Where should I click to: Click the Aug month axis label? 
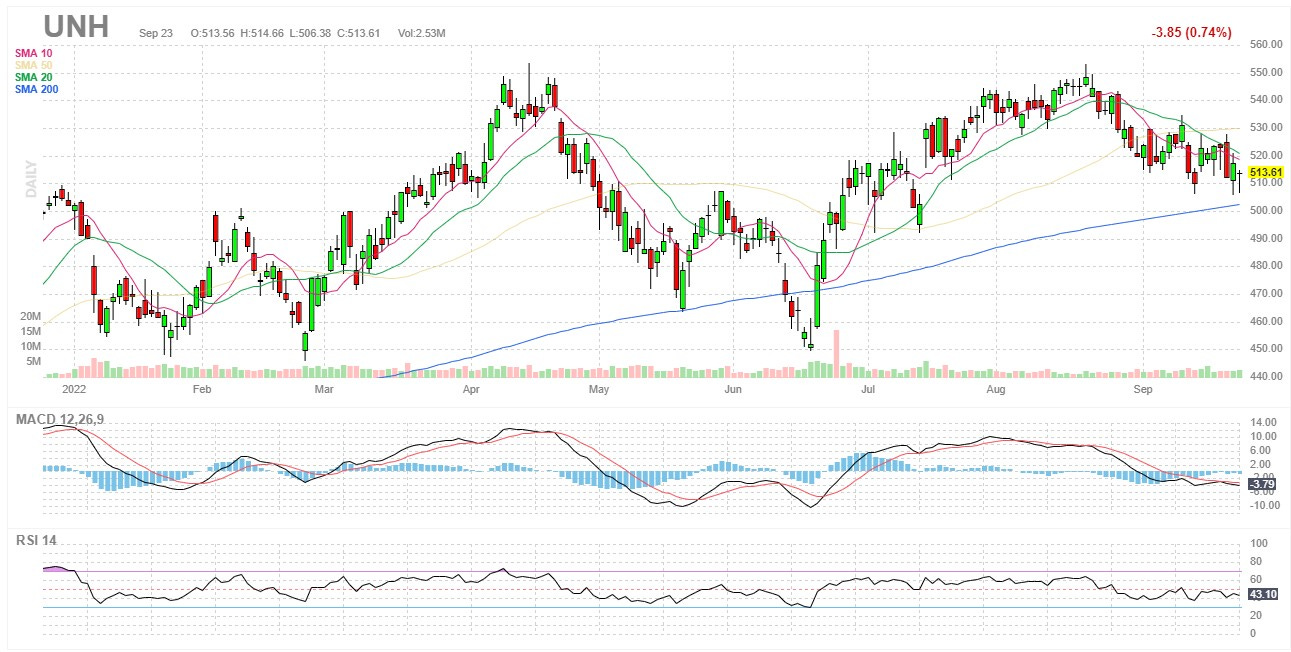(996, 388)
